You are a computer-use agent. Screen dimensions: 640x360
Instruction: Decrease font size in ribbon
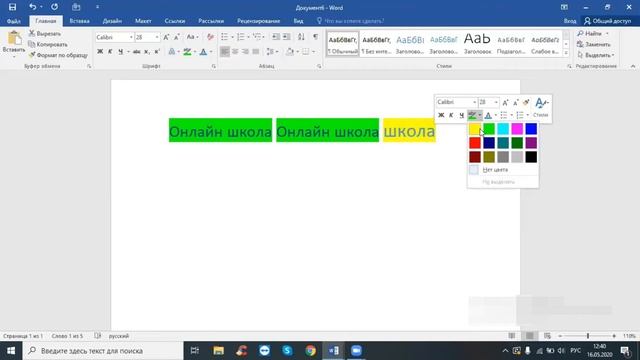(x=177, y=37)
